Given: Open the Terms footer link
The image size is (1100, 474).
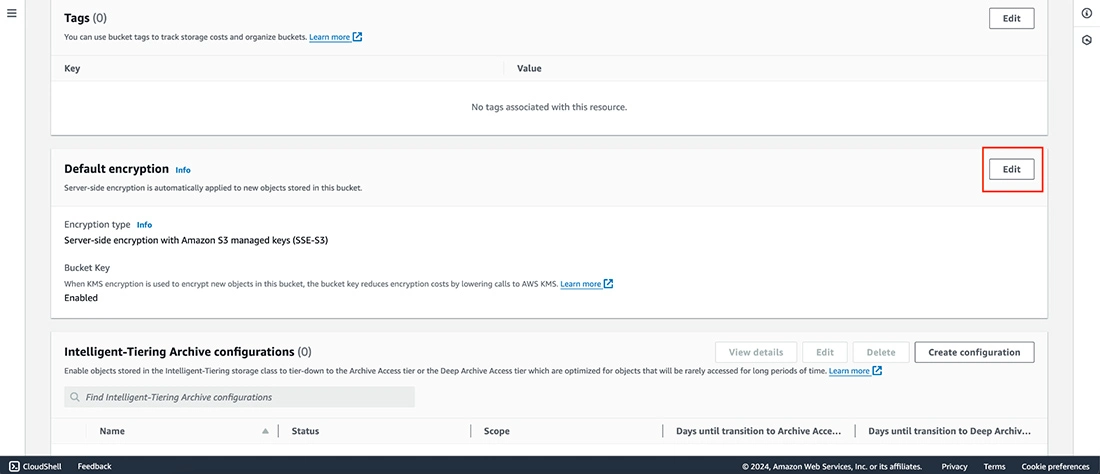Looking at the screenshot, I should pyautogui.click(x=994, y=466).
